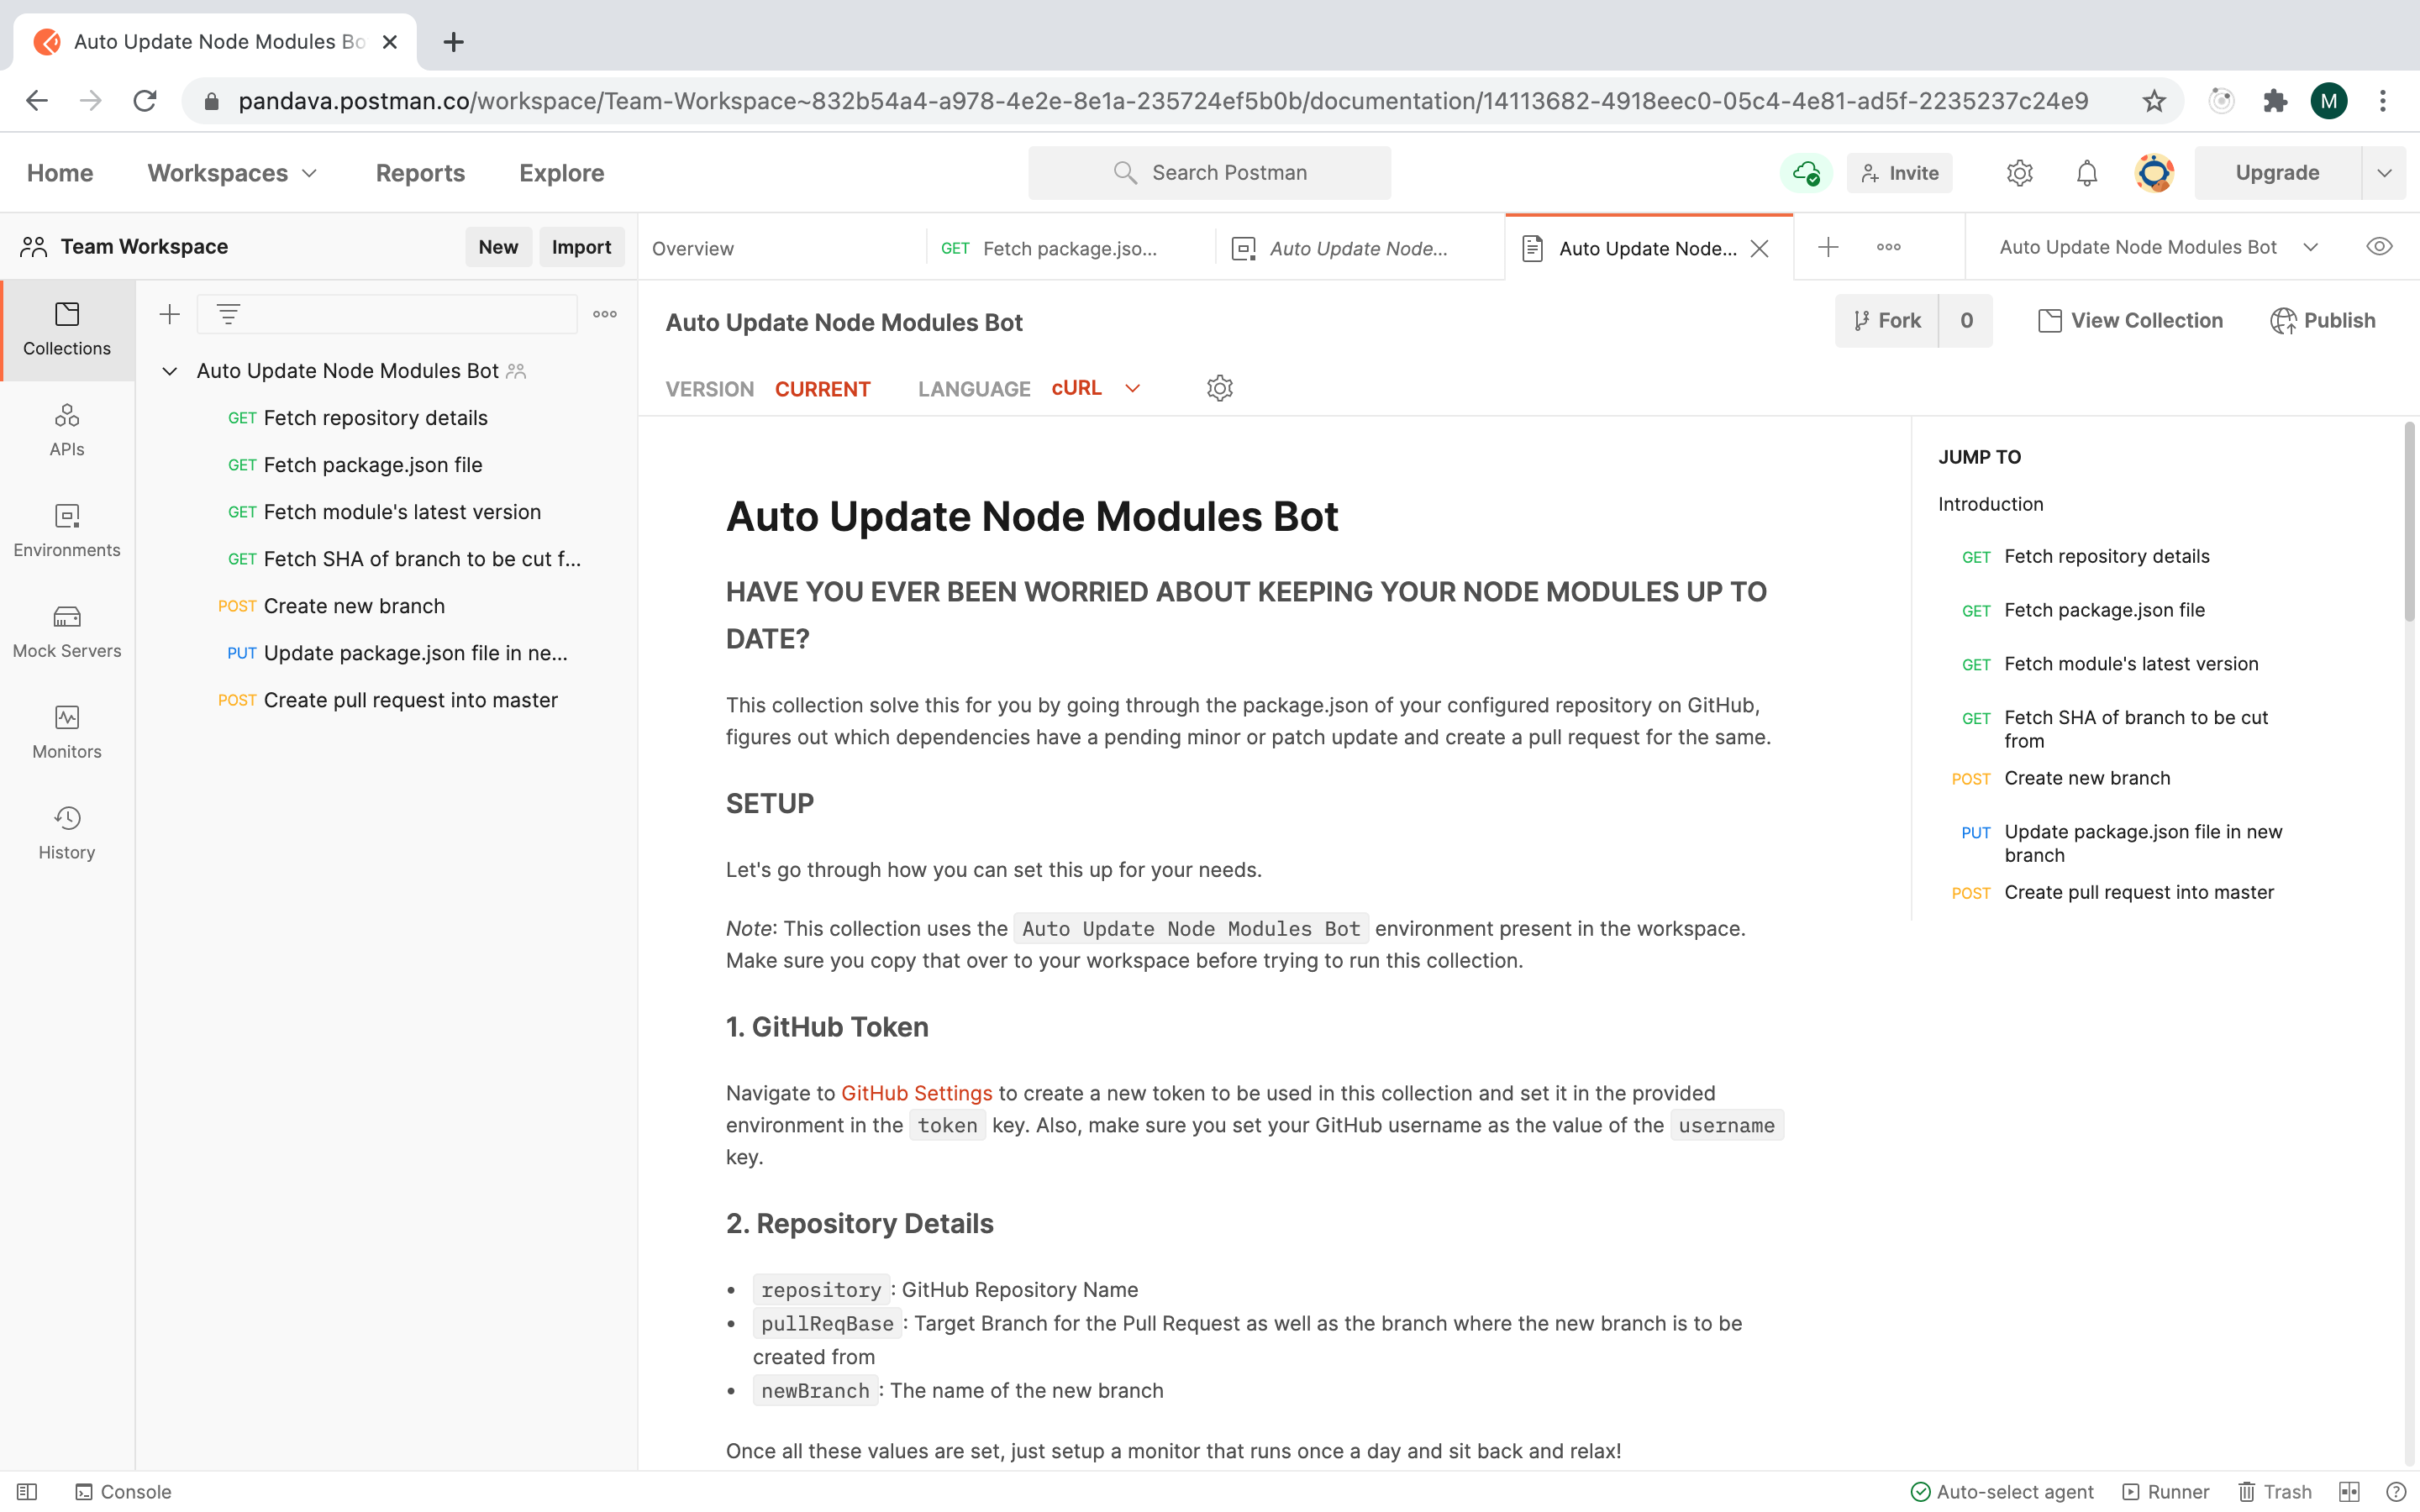Switch to the Overview tab
2420x1512 pixels.
[693, 248]
